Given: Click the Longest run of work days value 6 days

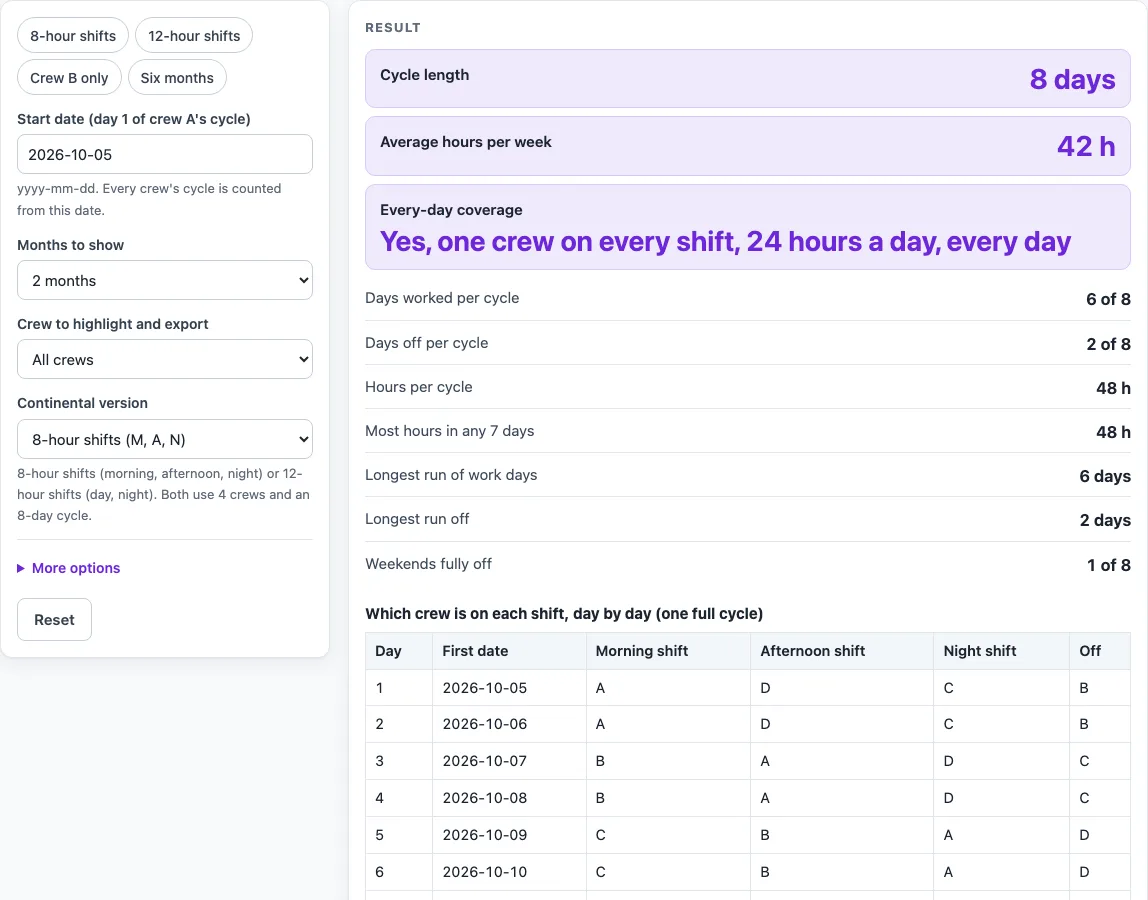Looking at the screenshot, I should [1105, 476].
